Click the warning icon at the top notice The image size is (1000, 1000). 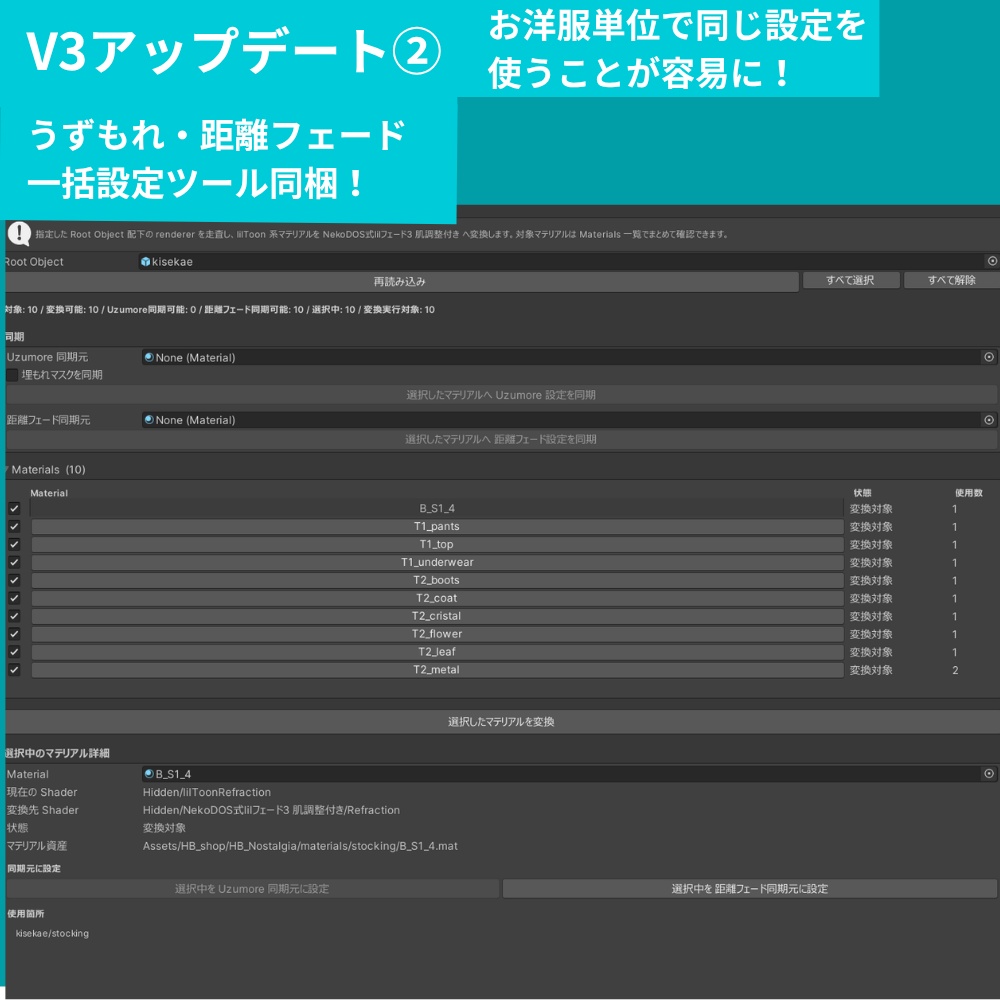(21, 235)
